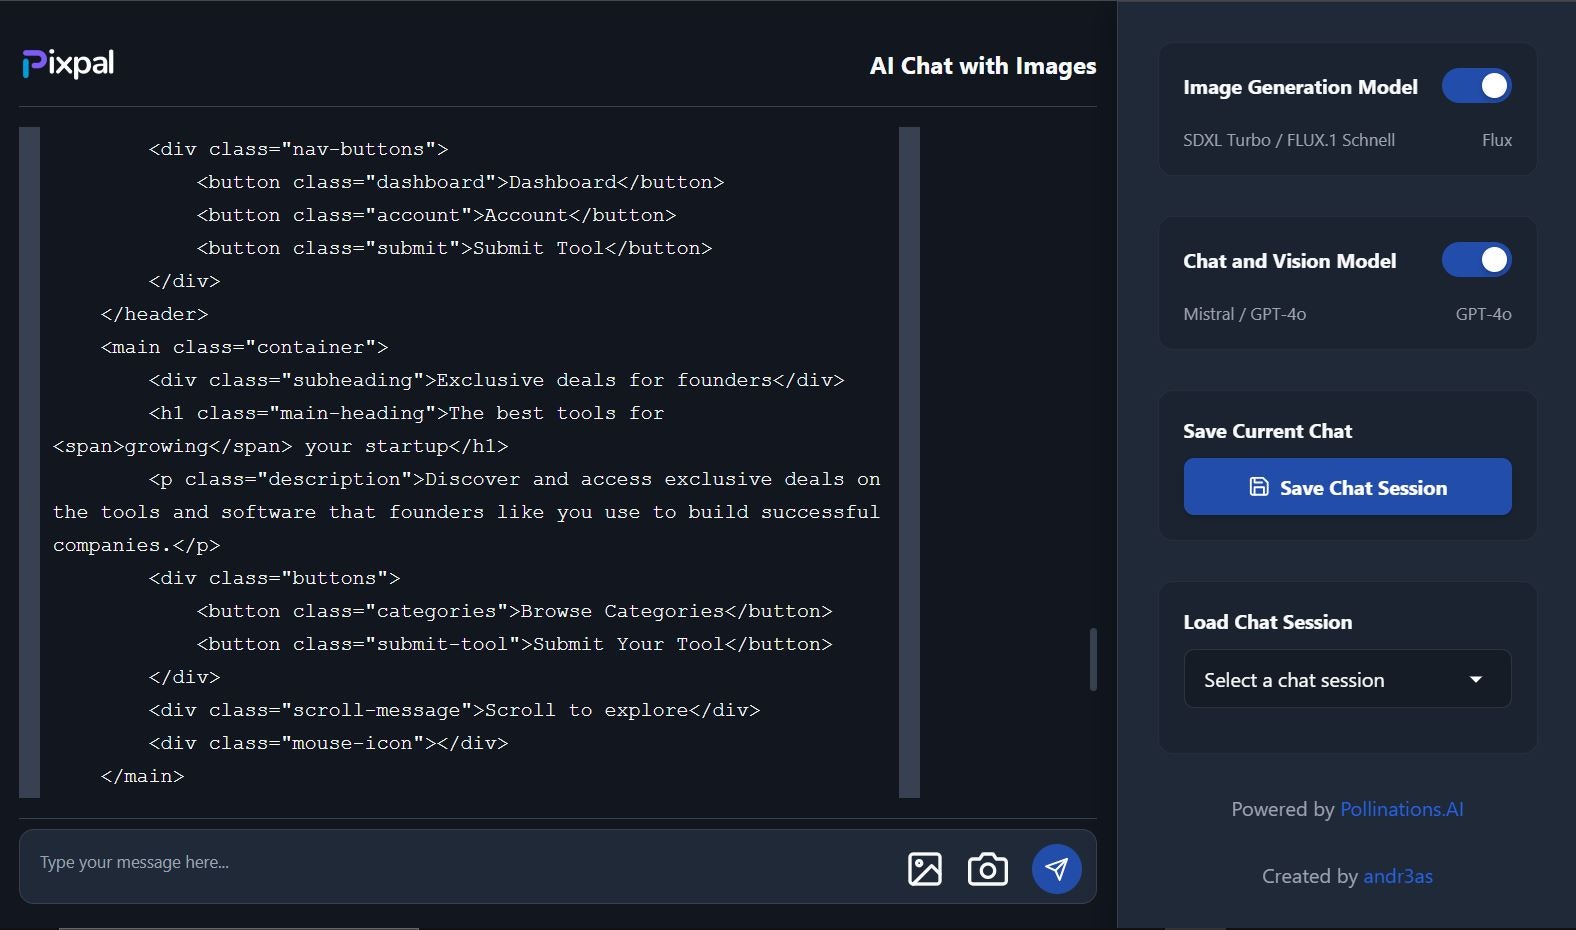Click the Browse Categories button code line
Image resolution: width=1576 pixels, height=930 pixels.
point(514,611)
